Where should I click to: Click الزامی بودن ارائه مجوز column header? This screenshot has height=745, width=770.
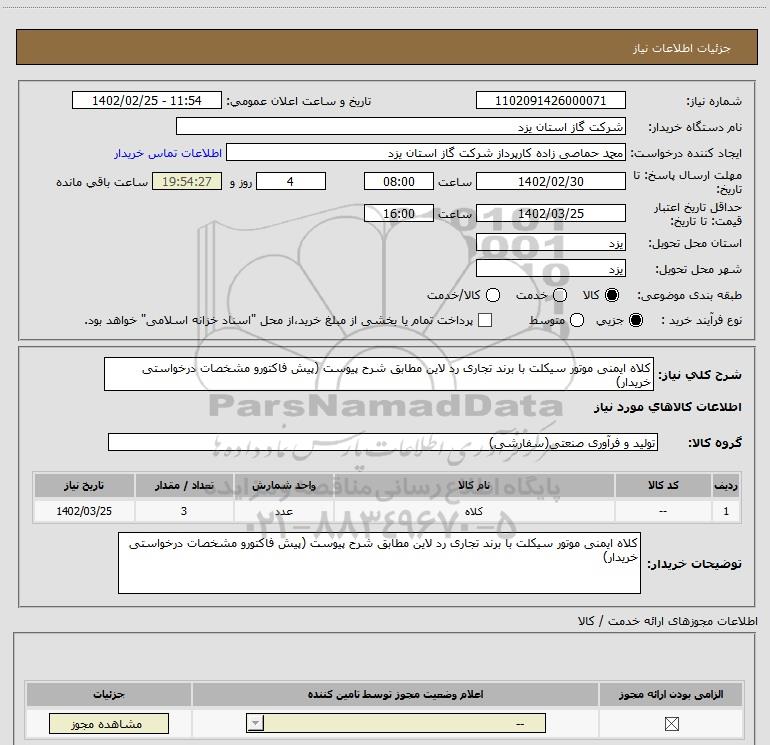pyautogui.click(x=671, y=694)
